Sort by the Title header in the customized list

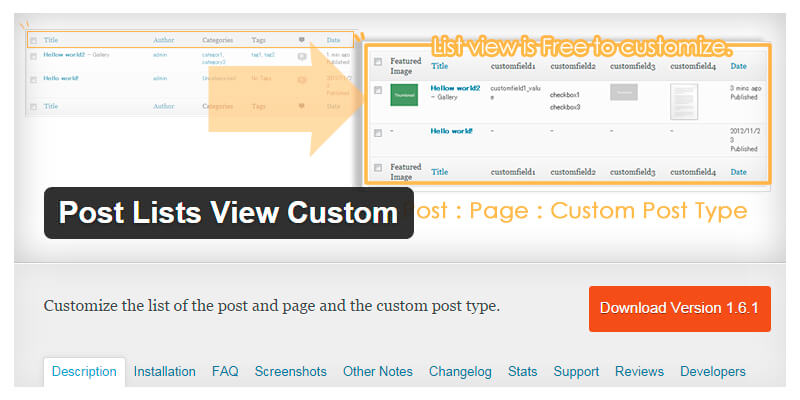pos(439,66)
